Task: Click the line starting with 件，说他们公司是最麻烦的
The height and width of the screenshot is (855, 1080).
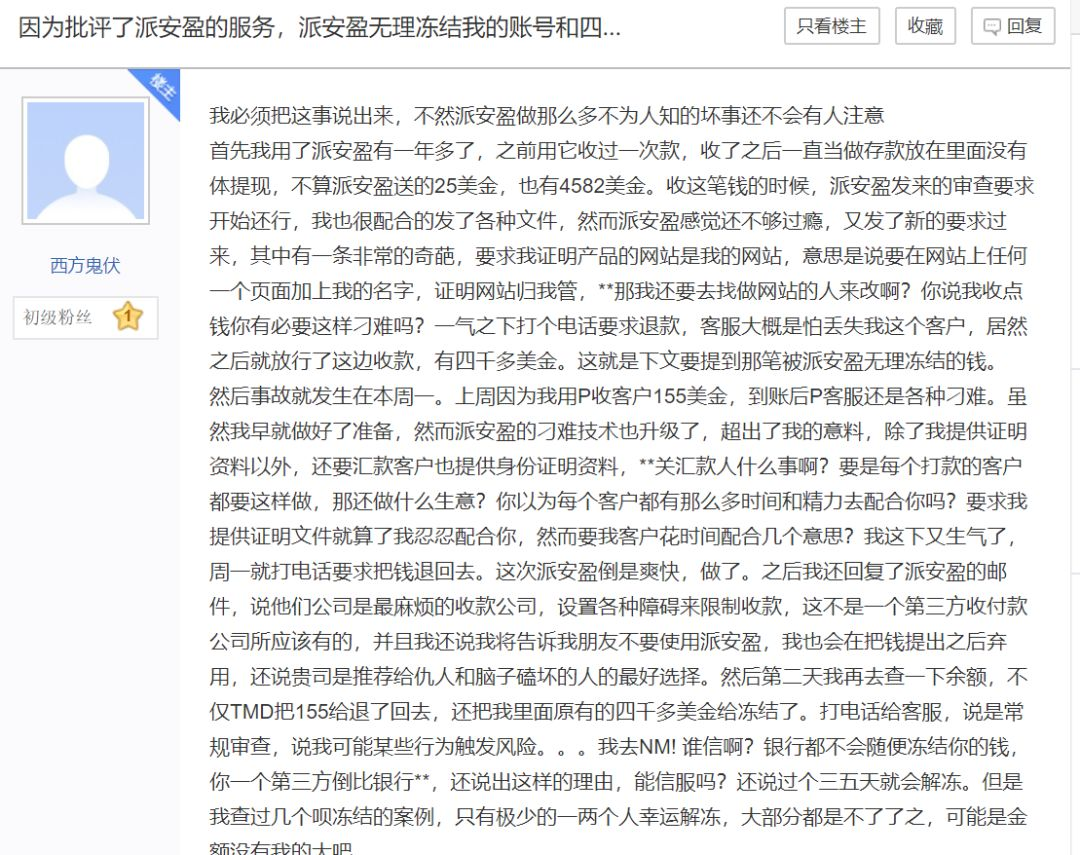Action: click(x=618, y=607)
